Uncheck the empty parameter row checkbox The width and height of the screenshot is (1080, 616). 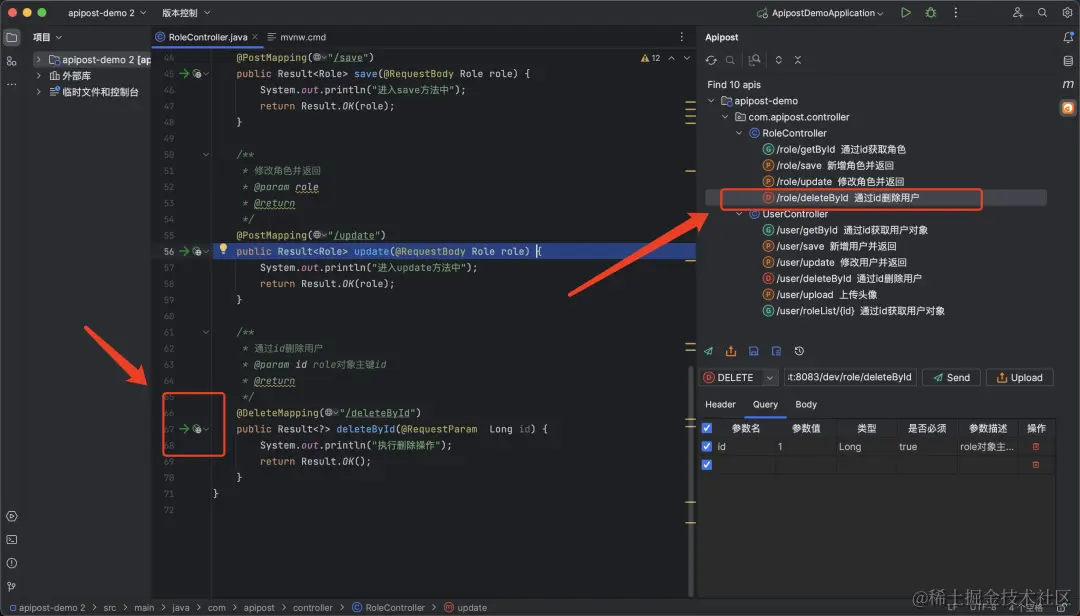(707, 465)
